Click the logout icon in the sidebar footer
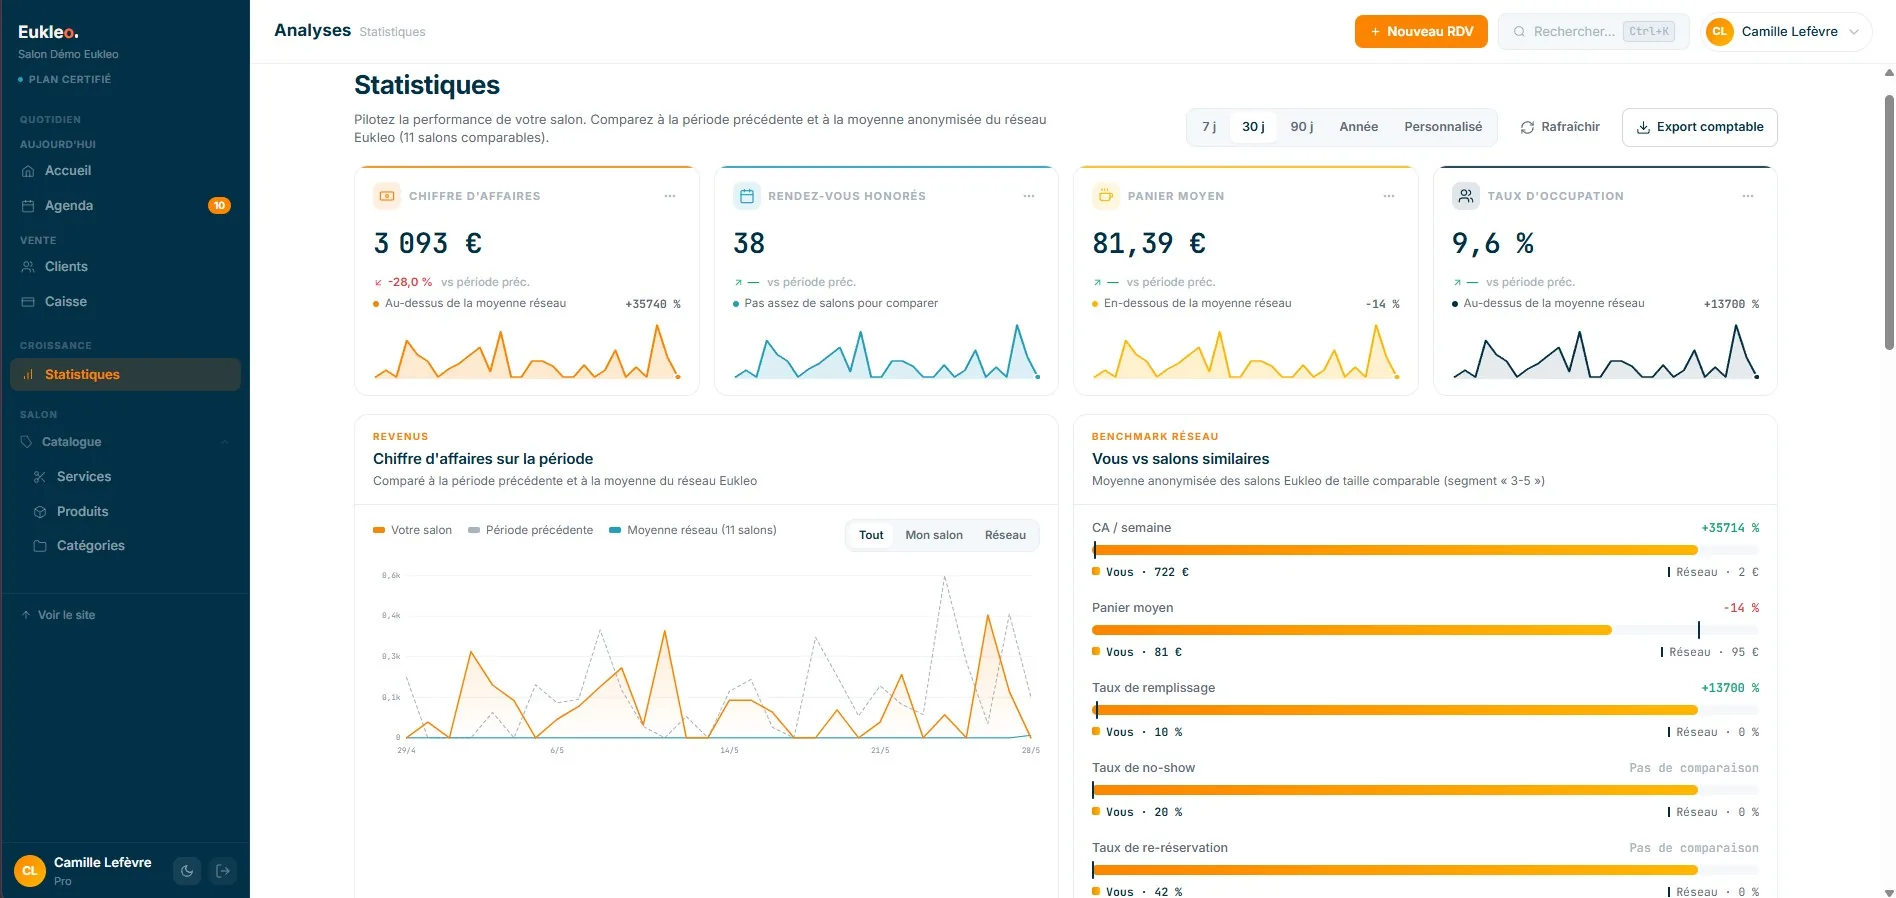Screen dimensions: 1896x898 click(x=223, y=871)
